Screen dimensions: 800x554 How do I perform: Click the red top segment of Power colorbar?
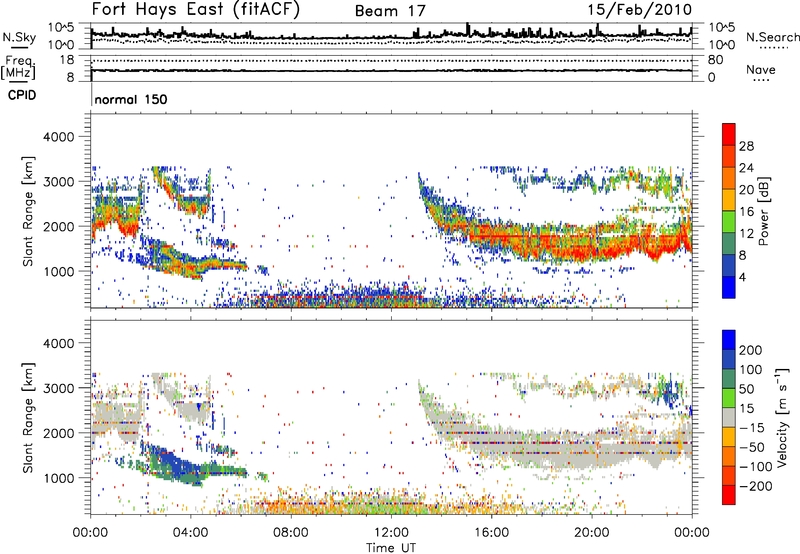click(x=729, y=134)
